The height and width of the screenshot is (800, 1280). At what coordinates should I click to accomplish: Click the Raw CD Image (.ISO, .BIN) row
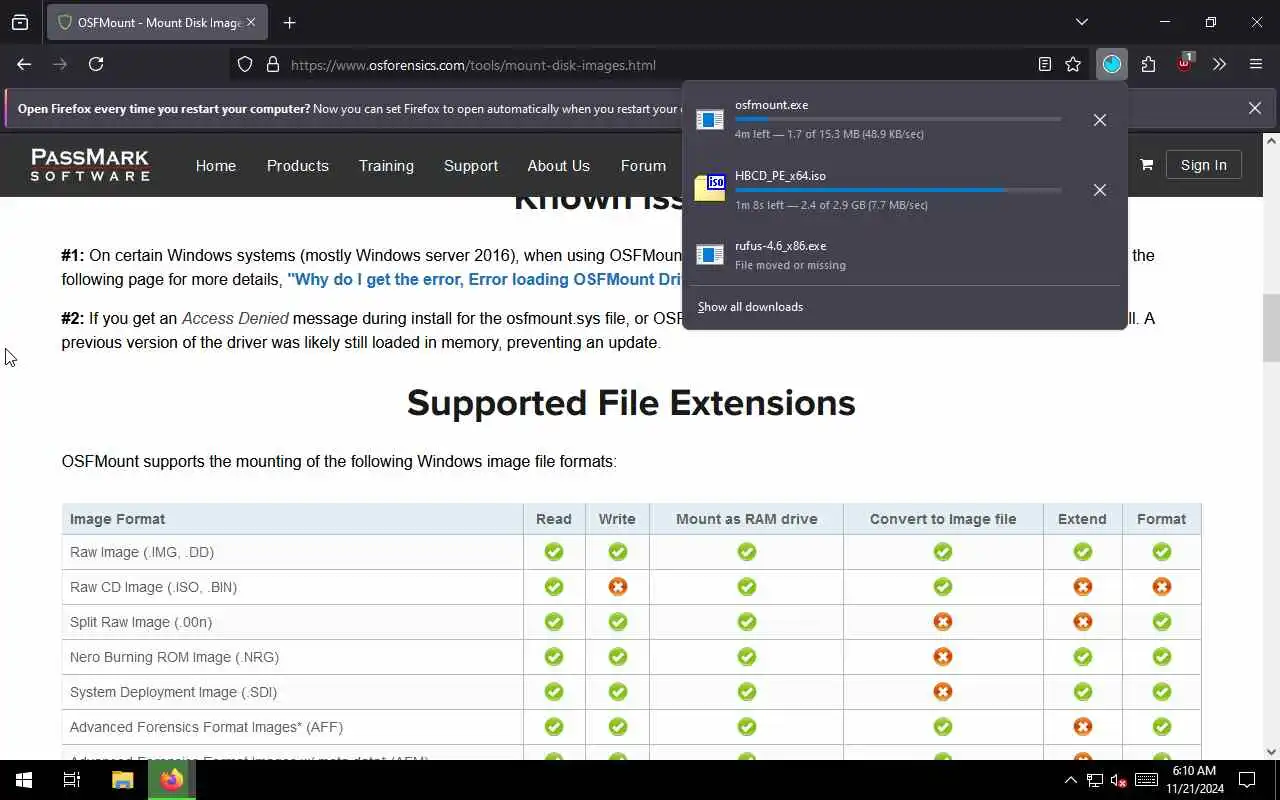pos(631,587)
